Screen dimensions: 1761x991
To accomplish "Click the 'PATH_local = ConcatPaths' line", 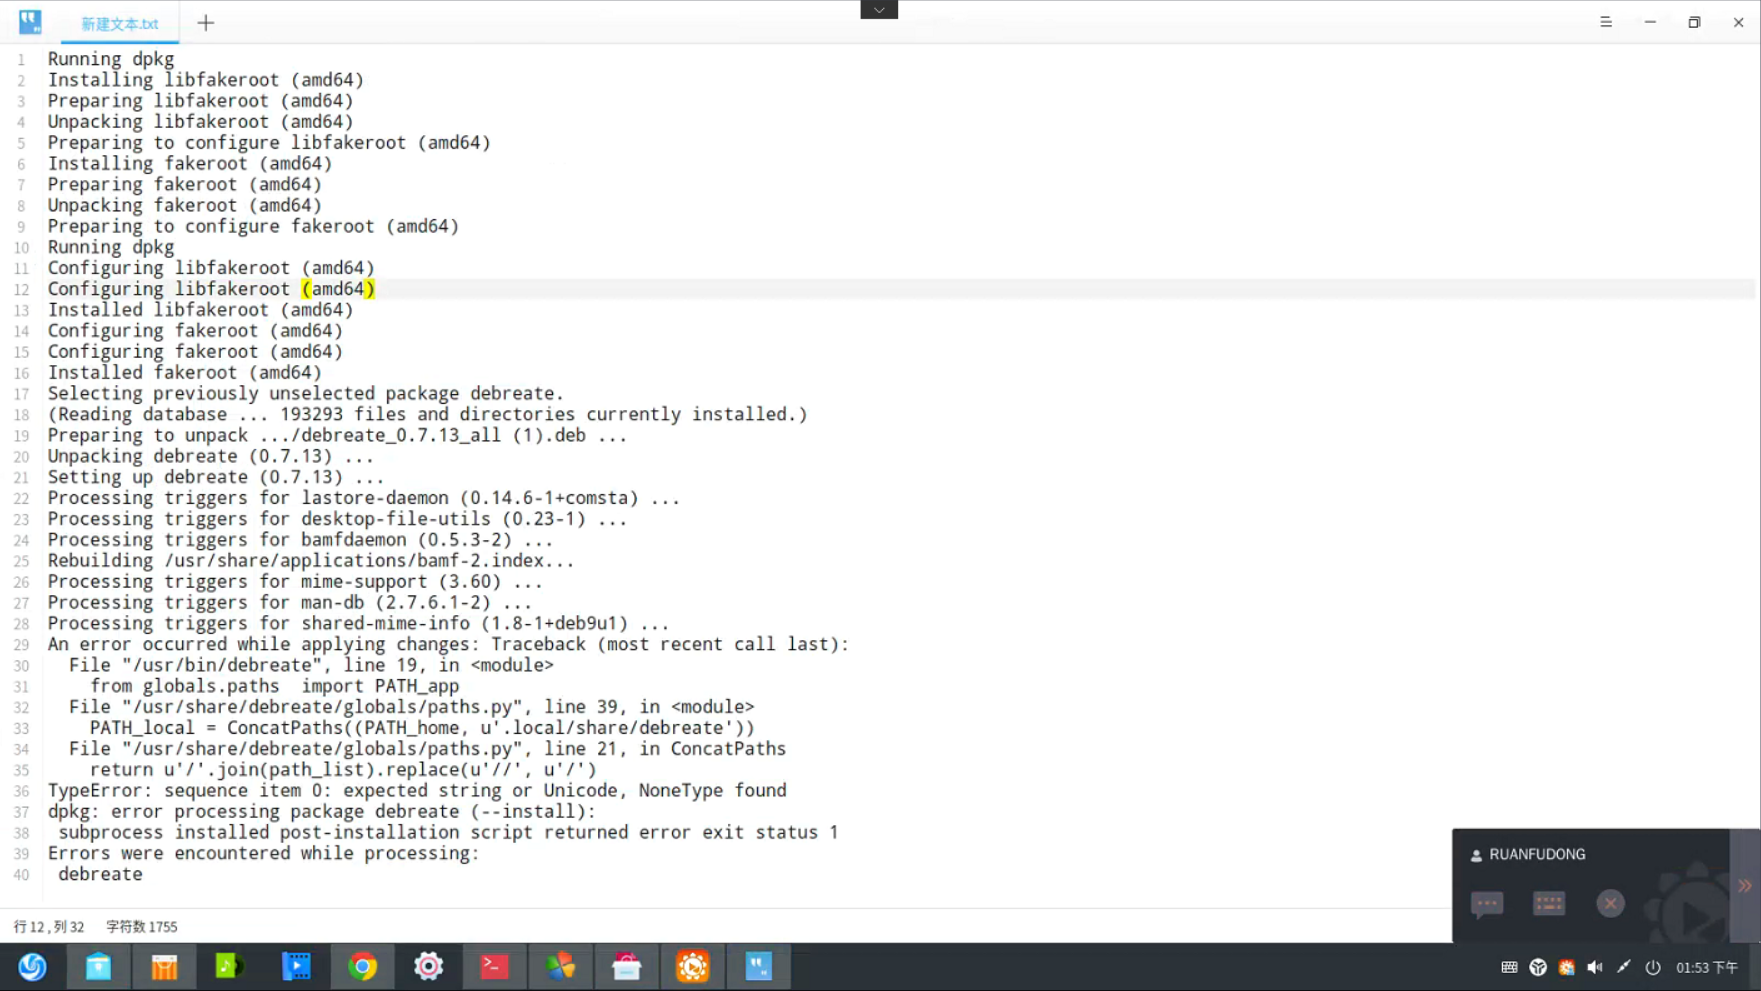I will [x=422, y=729].
